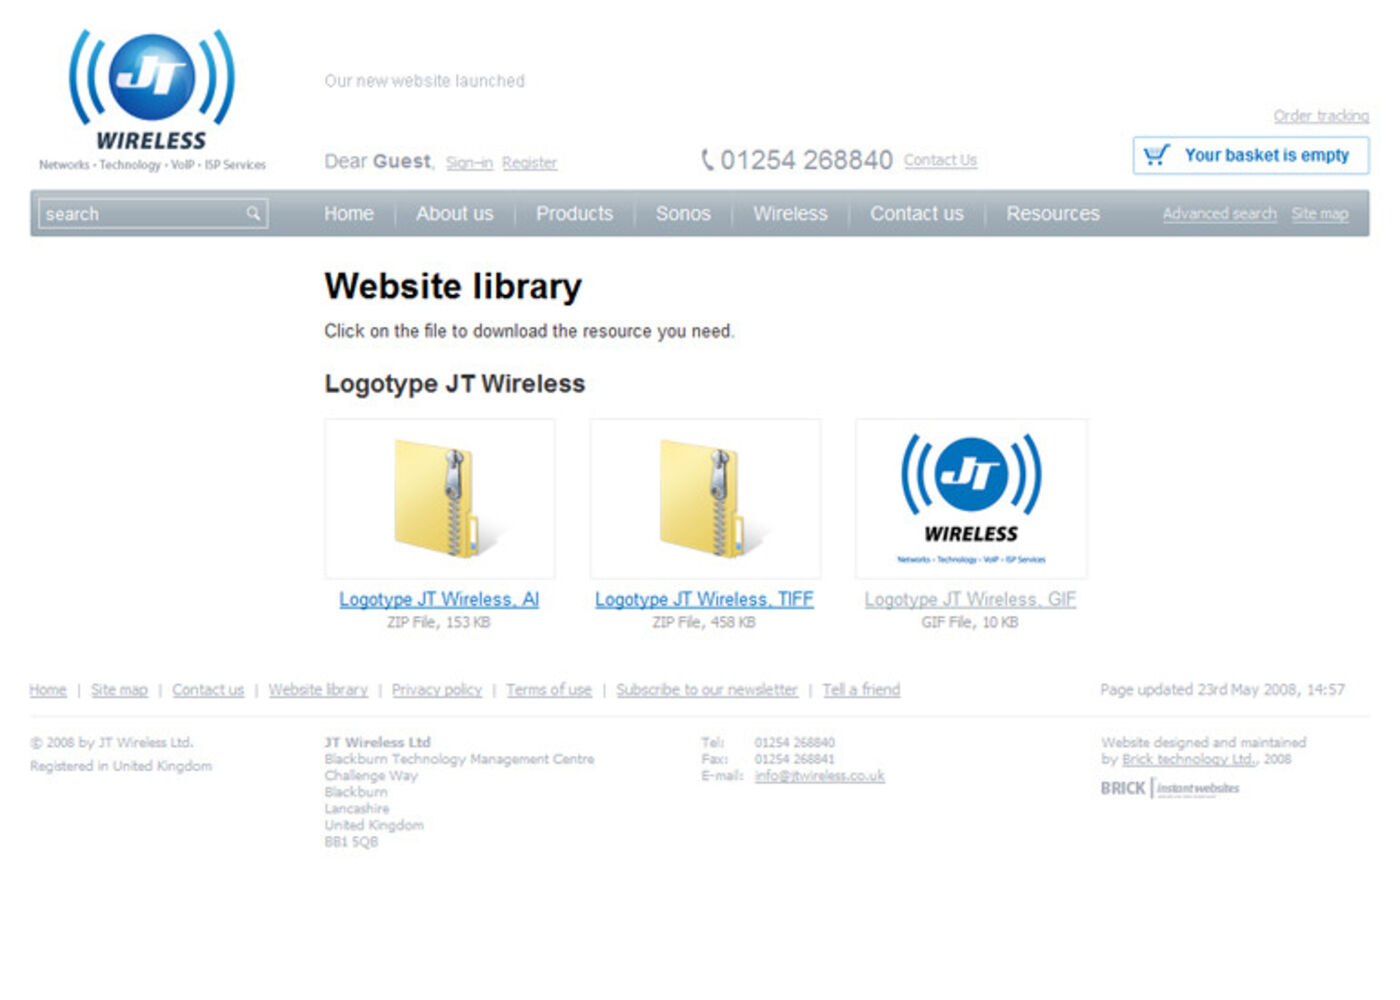
Task: Open the Products menu item
Action: pyautogui.click(x=574, y=213)
